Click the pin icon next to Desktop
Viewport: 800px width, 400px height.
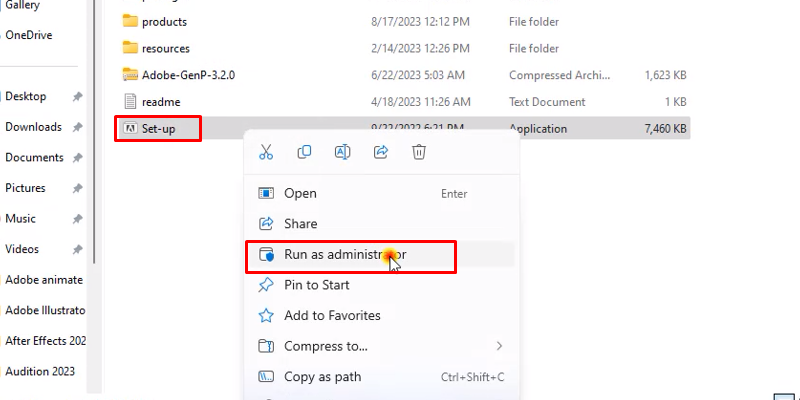coord(77,96)
